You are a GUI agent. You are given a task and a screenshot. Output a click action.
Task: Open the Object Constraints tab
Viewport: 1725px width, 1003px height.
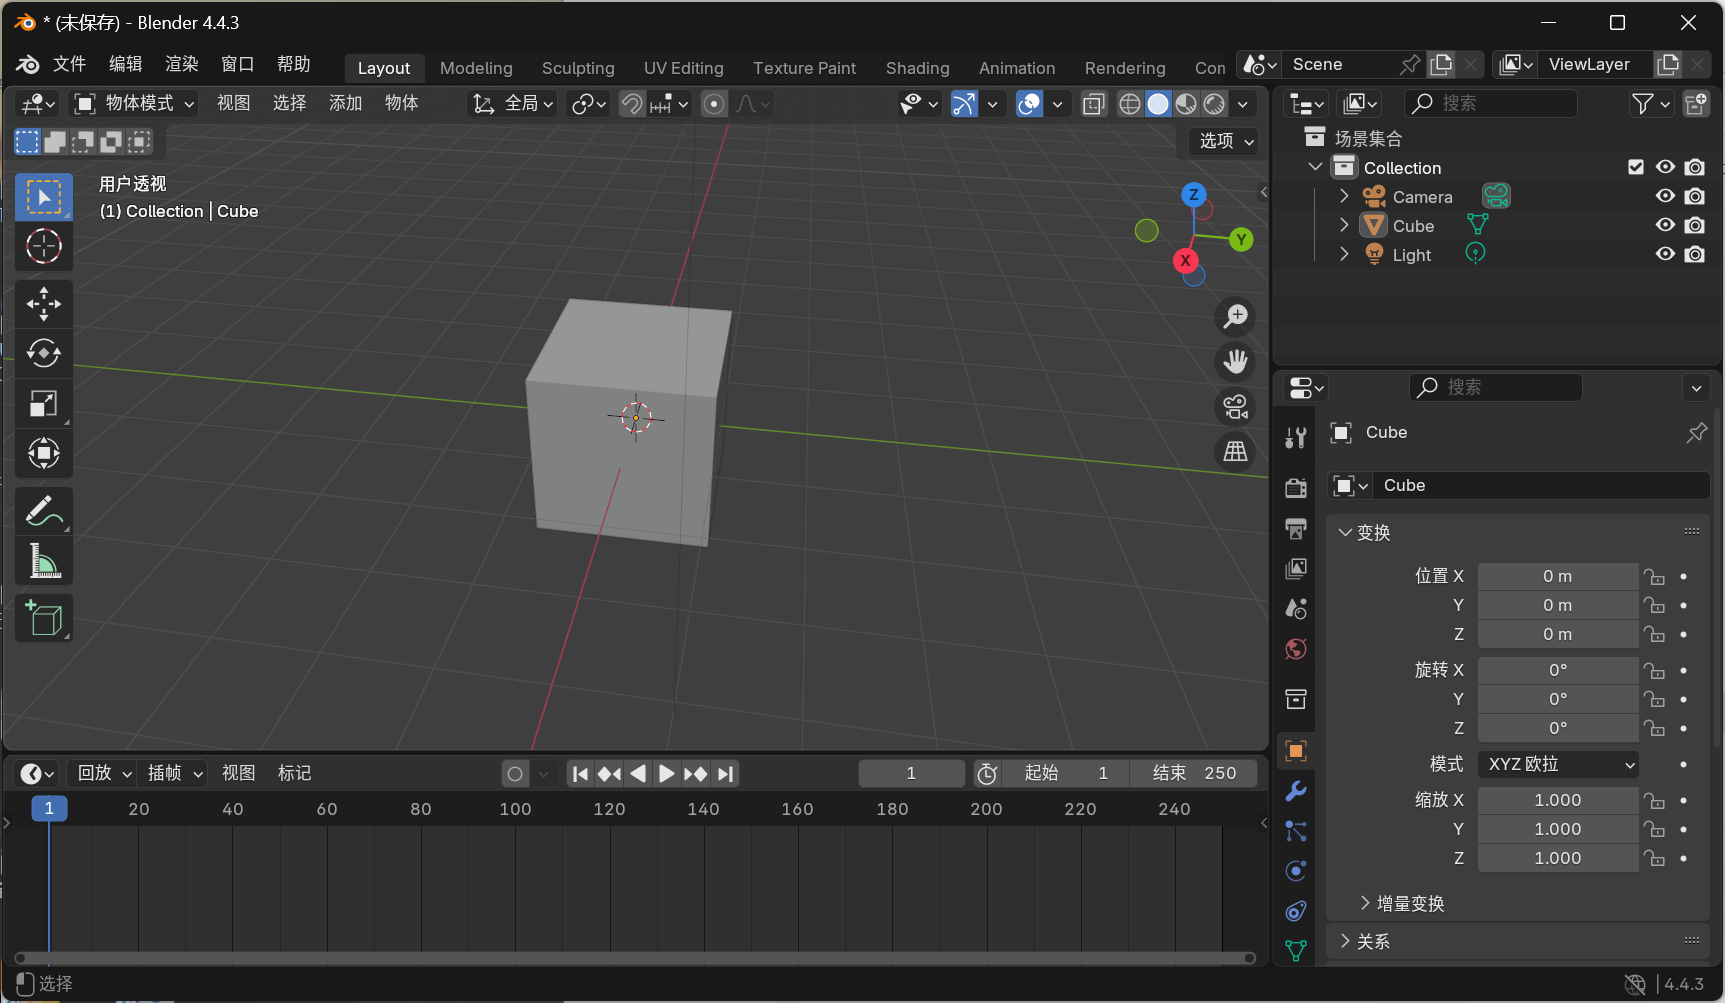click(1296, 911)
